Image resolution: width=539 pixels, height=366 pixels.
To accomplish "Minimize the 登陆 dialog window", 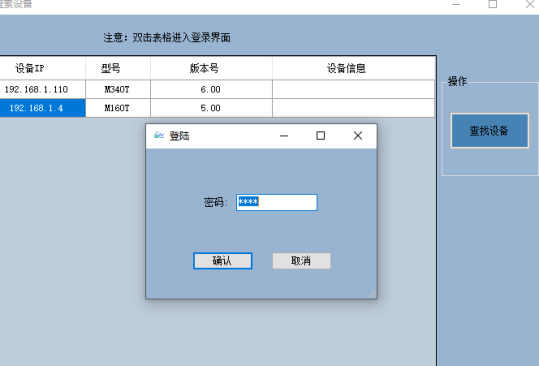I will click(284, 136).
